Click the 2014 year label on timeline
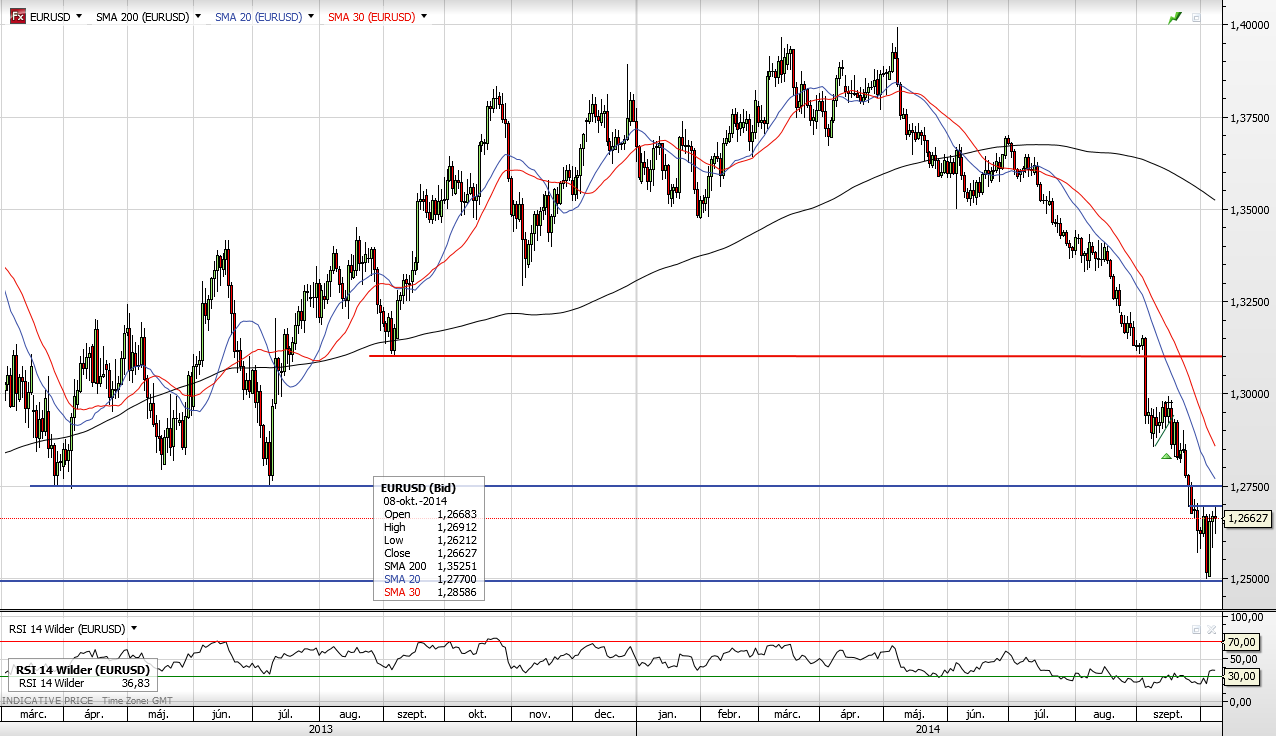The height and width of the screenshot is (736, 1276). tap(928, 729)
